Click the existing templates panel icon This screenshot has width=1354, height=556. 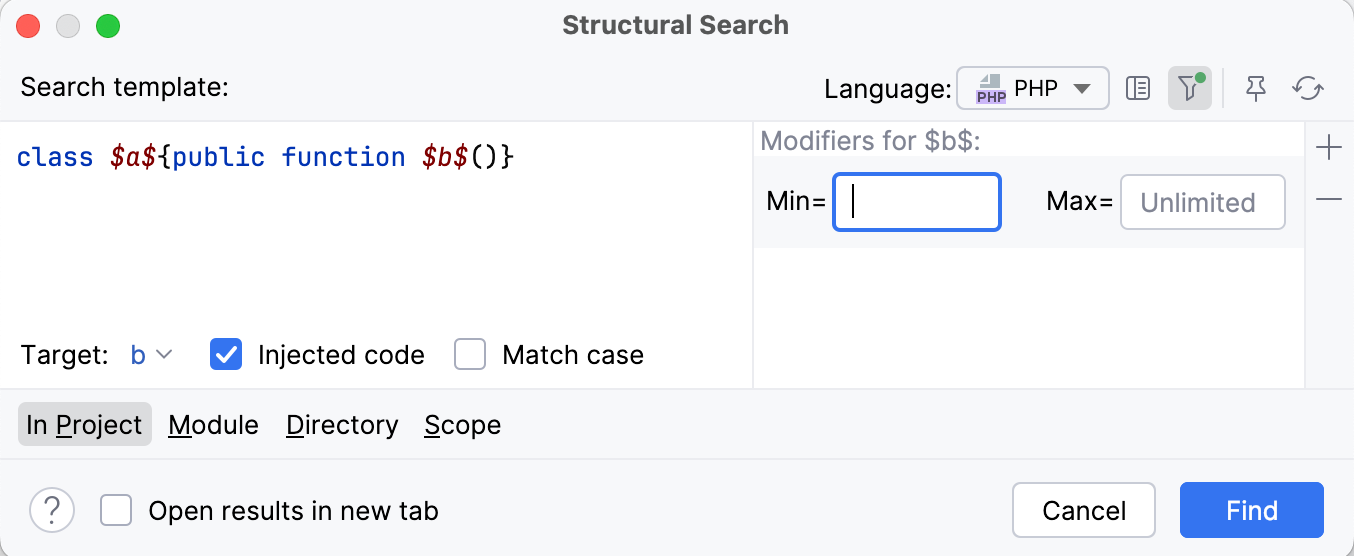click(1138, 89)
